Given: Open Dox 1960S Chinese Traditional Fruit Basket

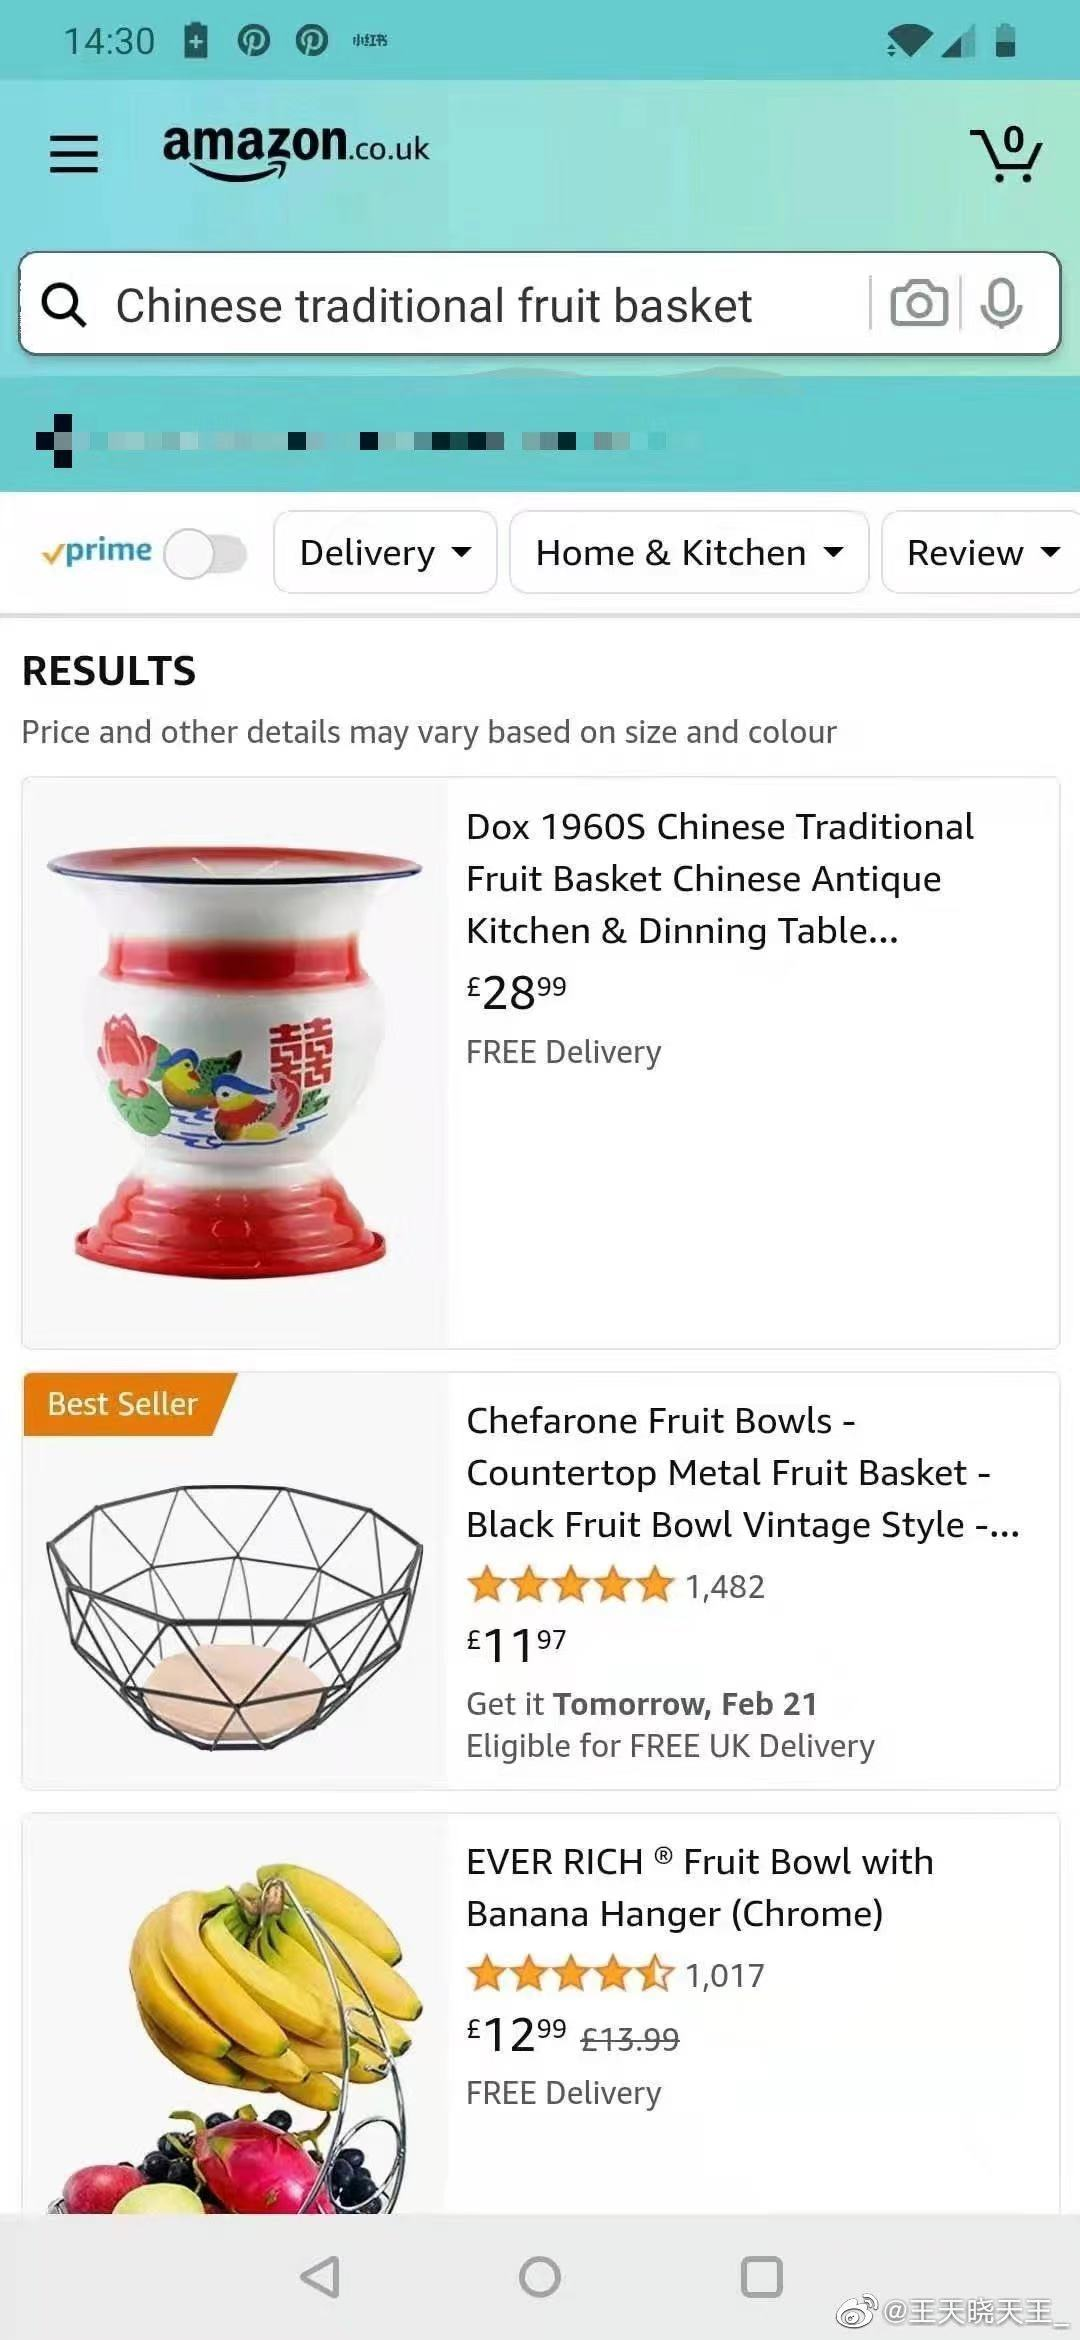Looking at the screenshot, I should (720, 878).
